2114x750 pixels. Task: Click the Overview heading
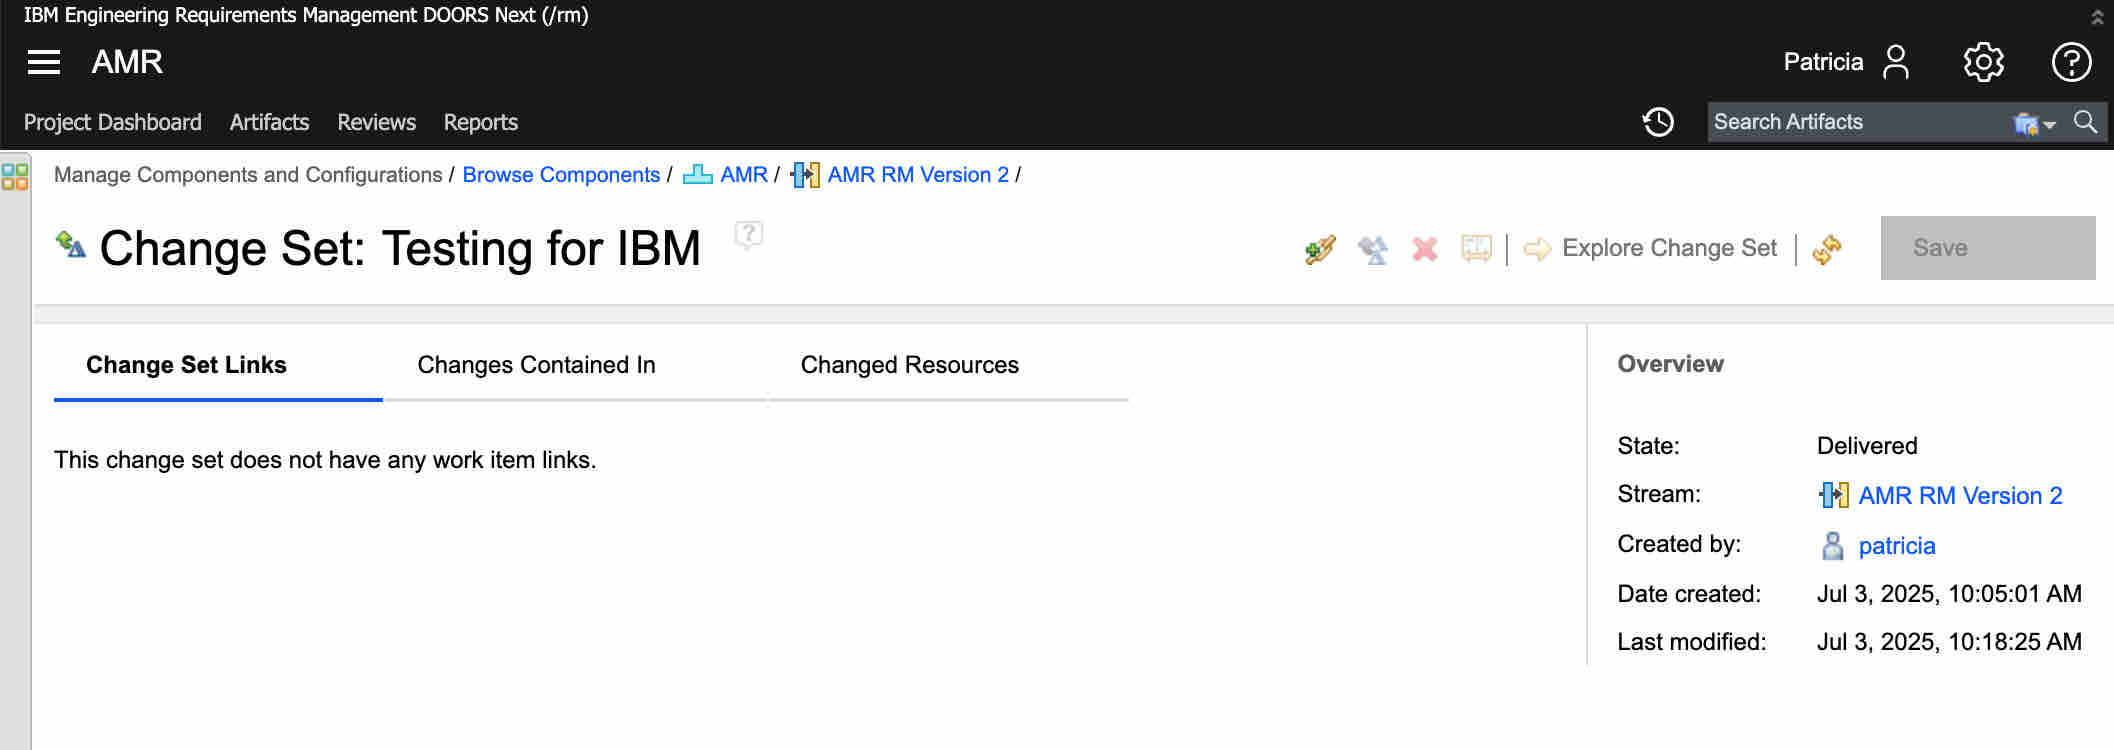[x=1670, y=364]
